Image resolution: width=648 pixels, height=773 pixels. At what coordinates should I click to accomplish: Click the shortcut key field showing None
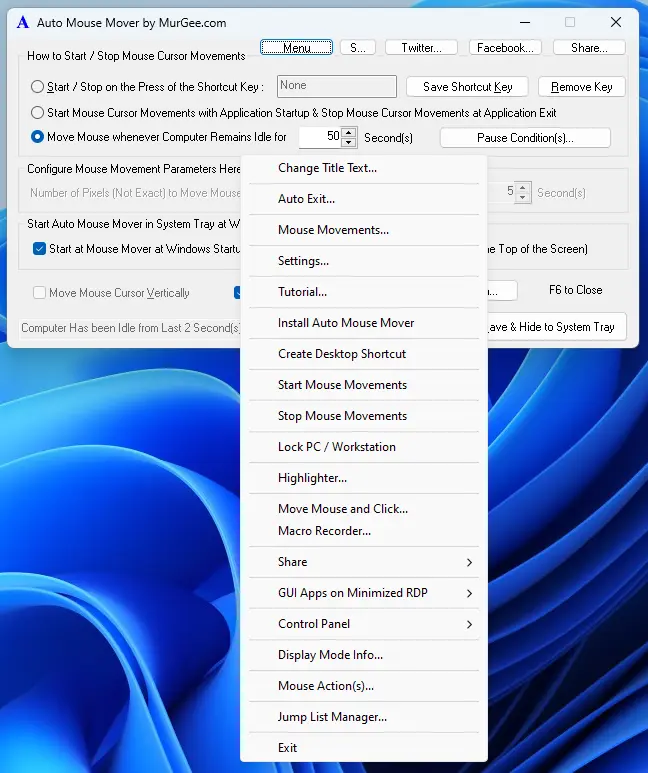coord(337,86)
